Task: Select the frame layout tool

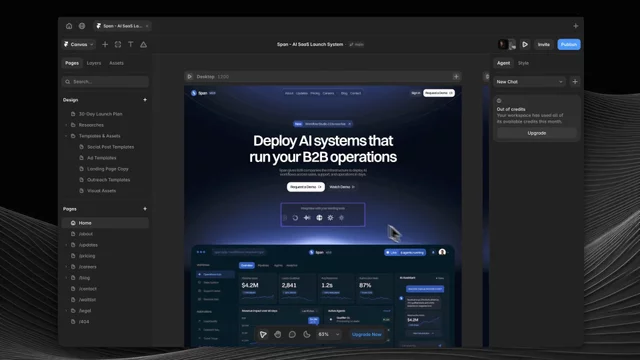Action: [x=118, y=44]
